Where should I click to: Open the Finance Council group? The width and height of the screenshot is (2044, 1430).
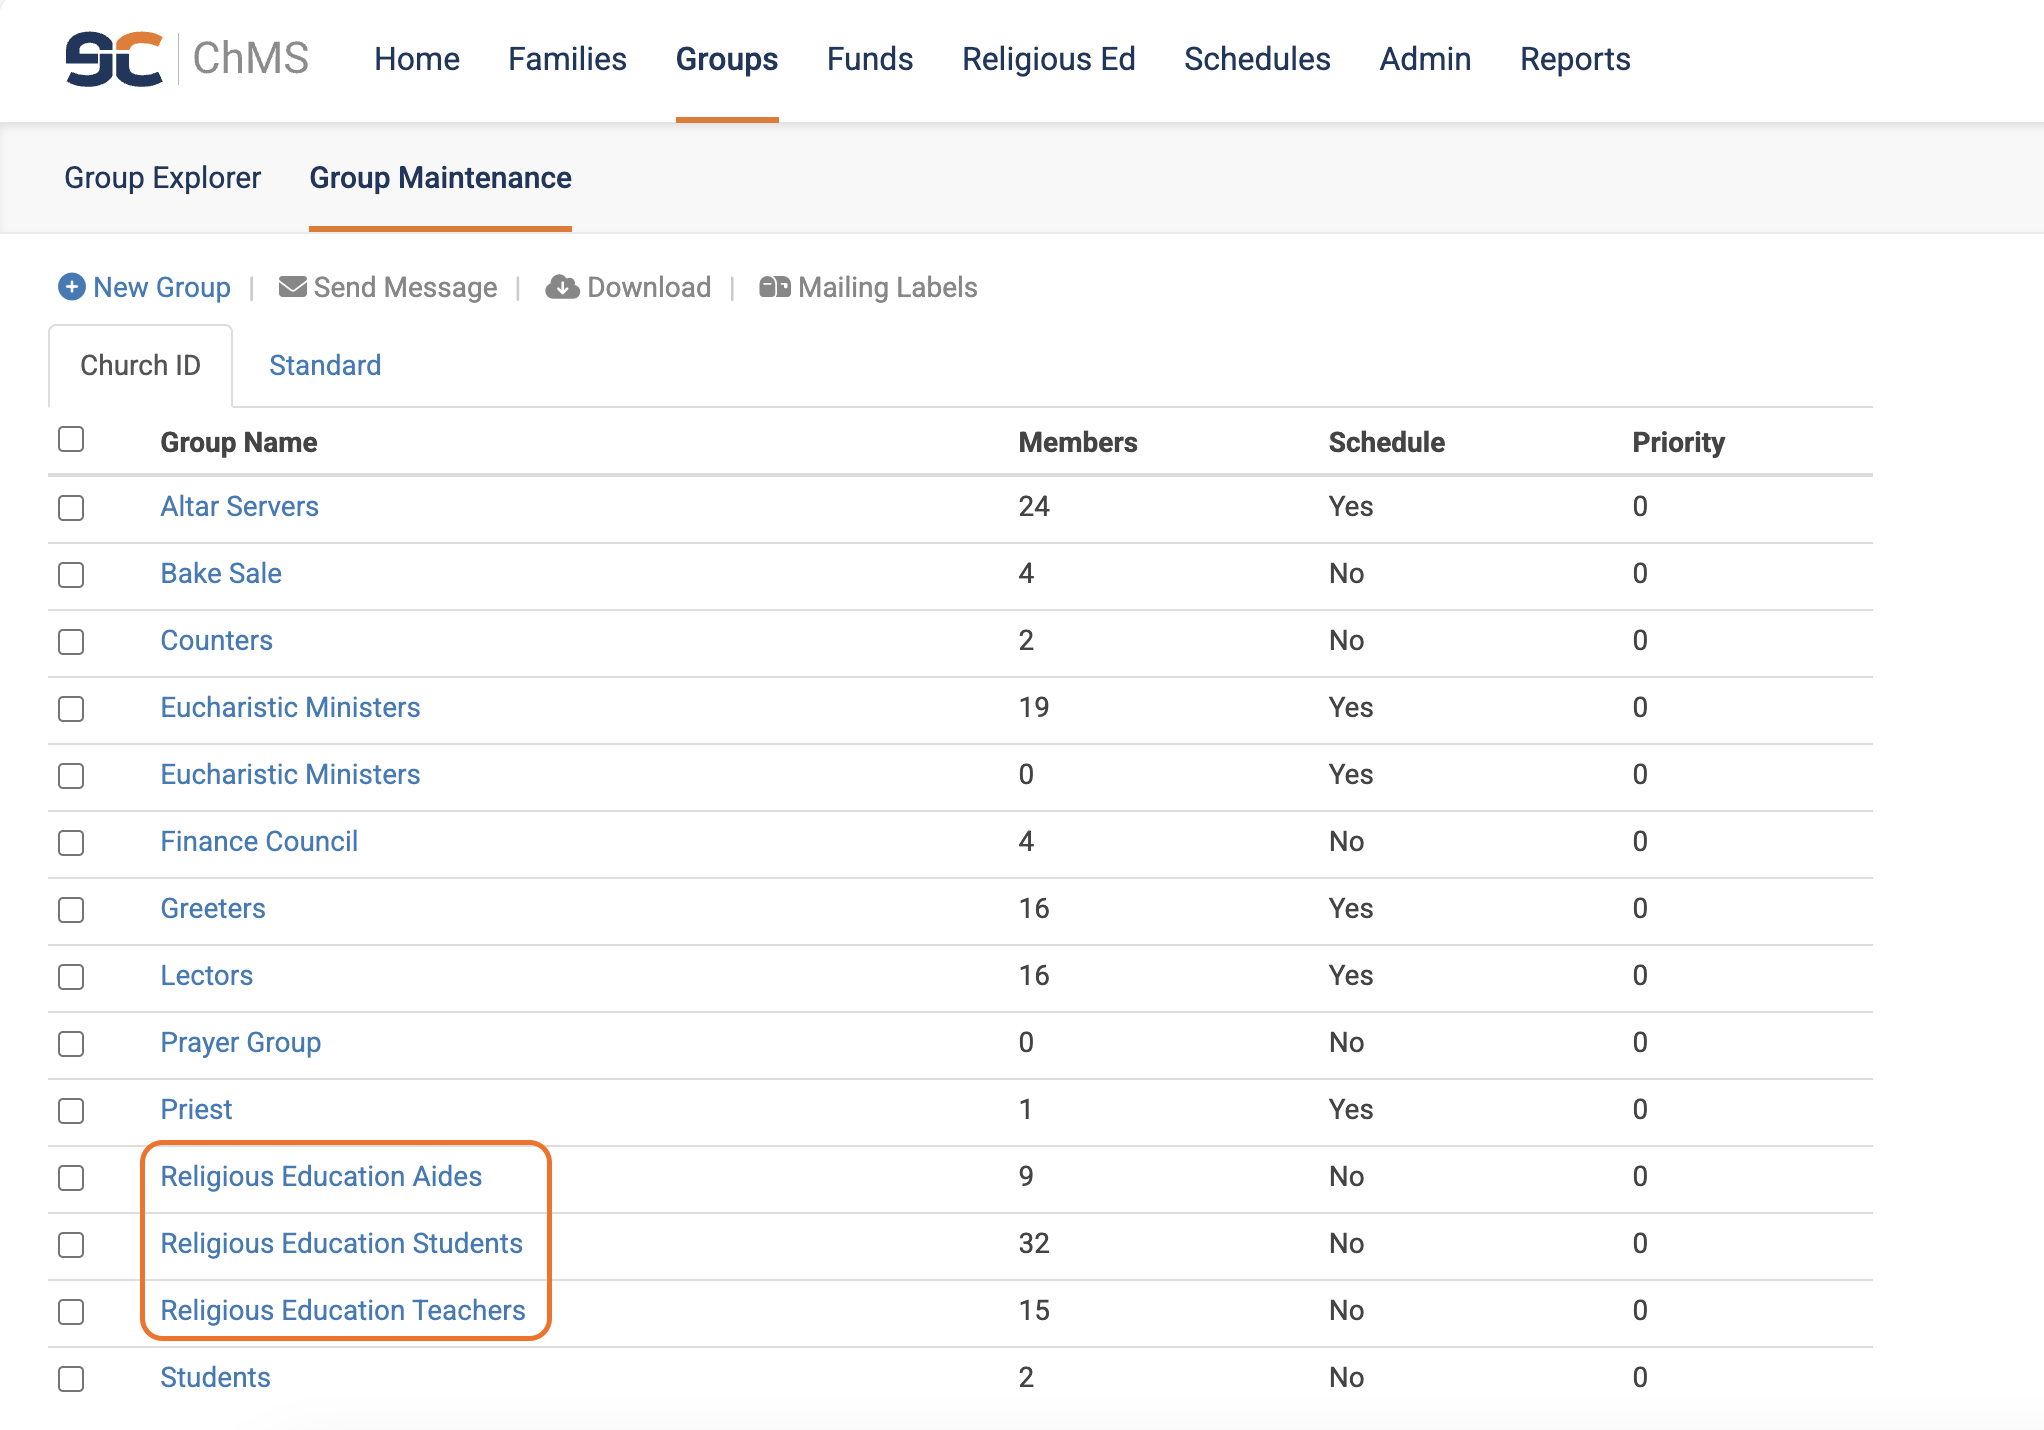click(x=259, y=841)
